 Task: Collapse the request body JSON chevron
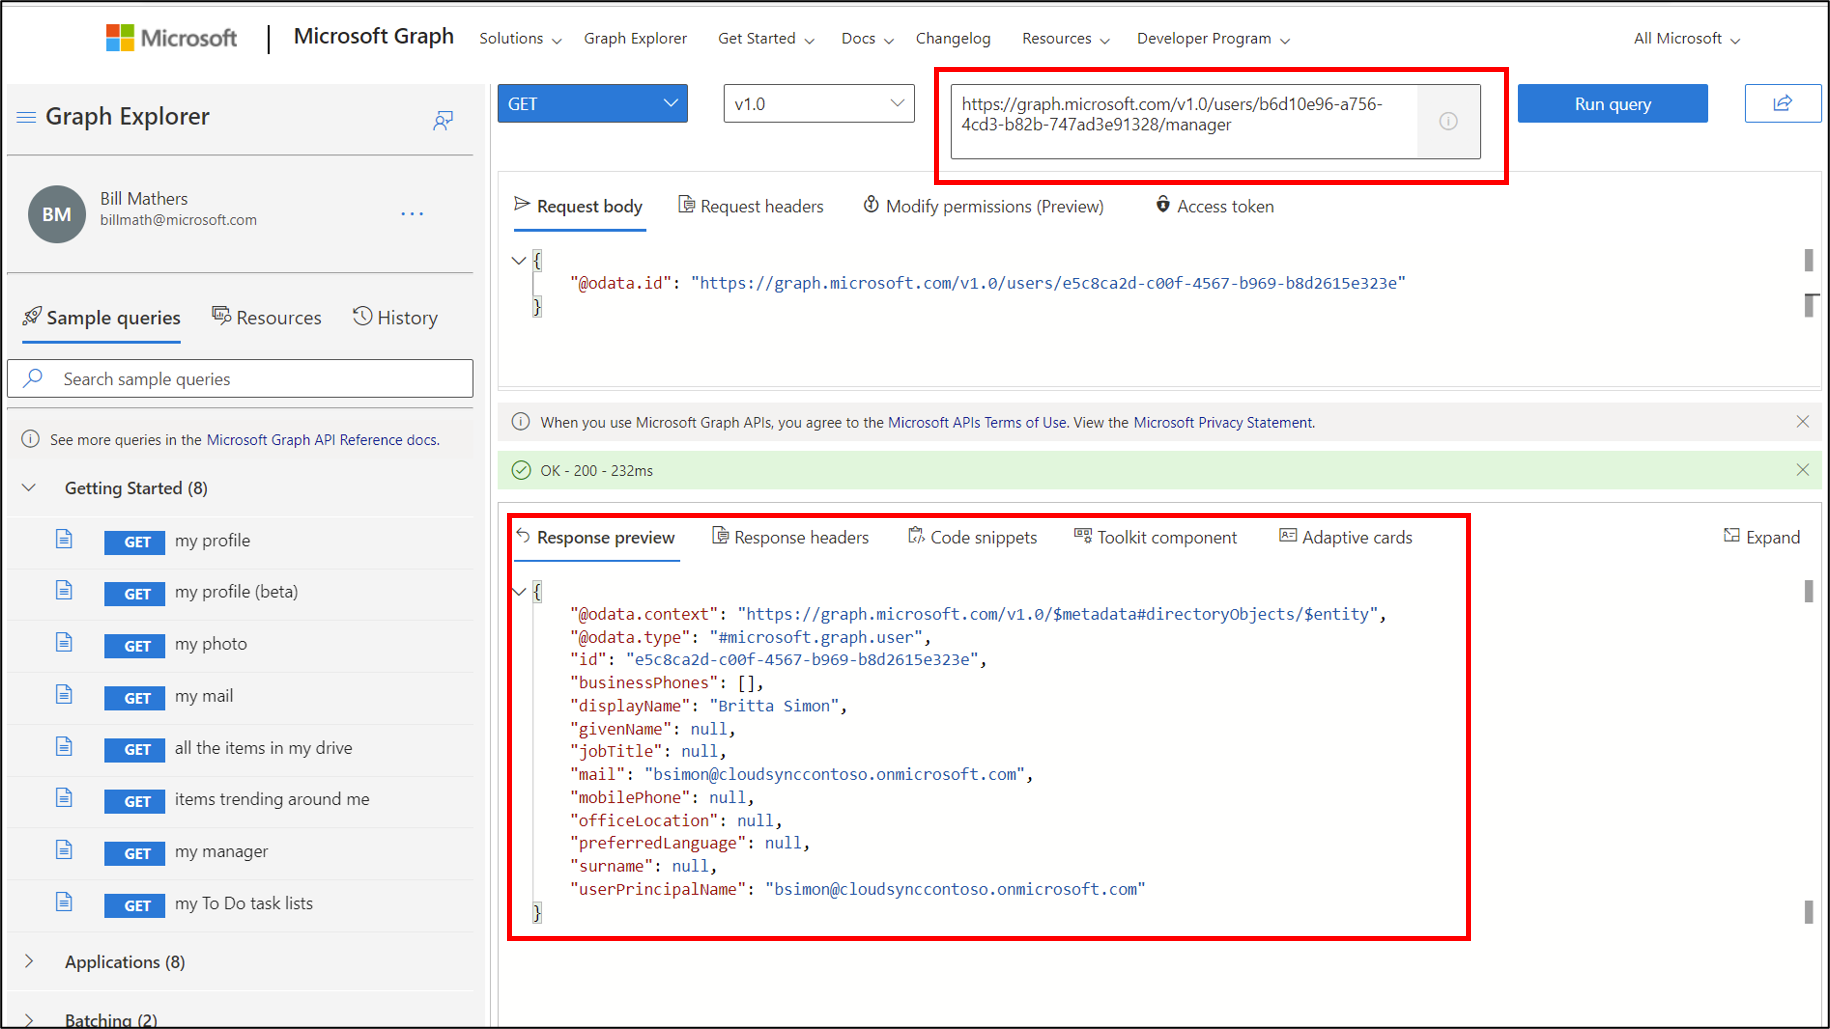[519, 261]
